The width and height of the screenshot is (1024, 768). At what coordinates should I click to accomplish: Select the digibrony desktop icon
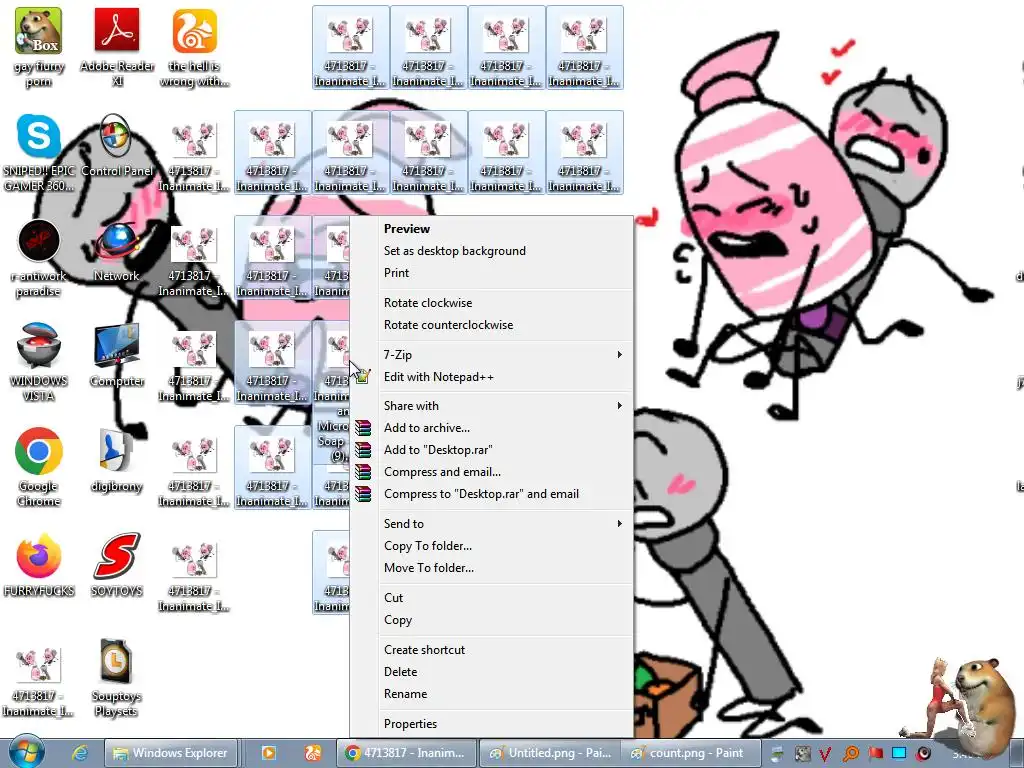117,460
